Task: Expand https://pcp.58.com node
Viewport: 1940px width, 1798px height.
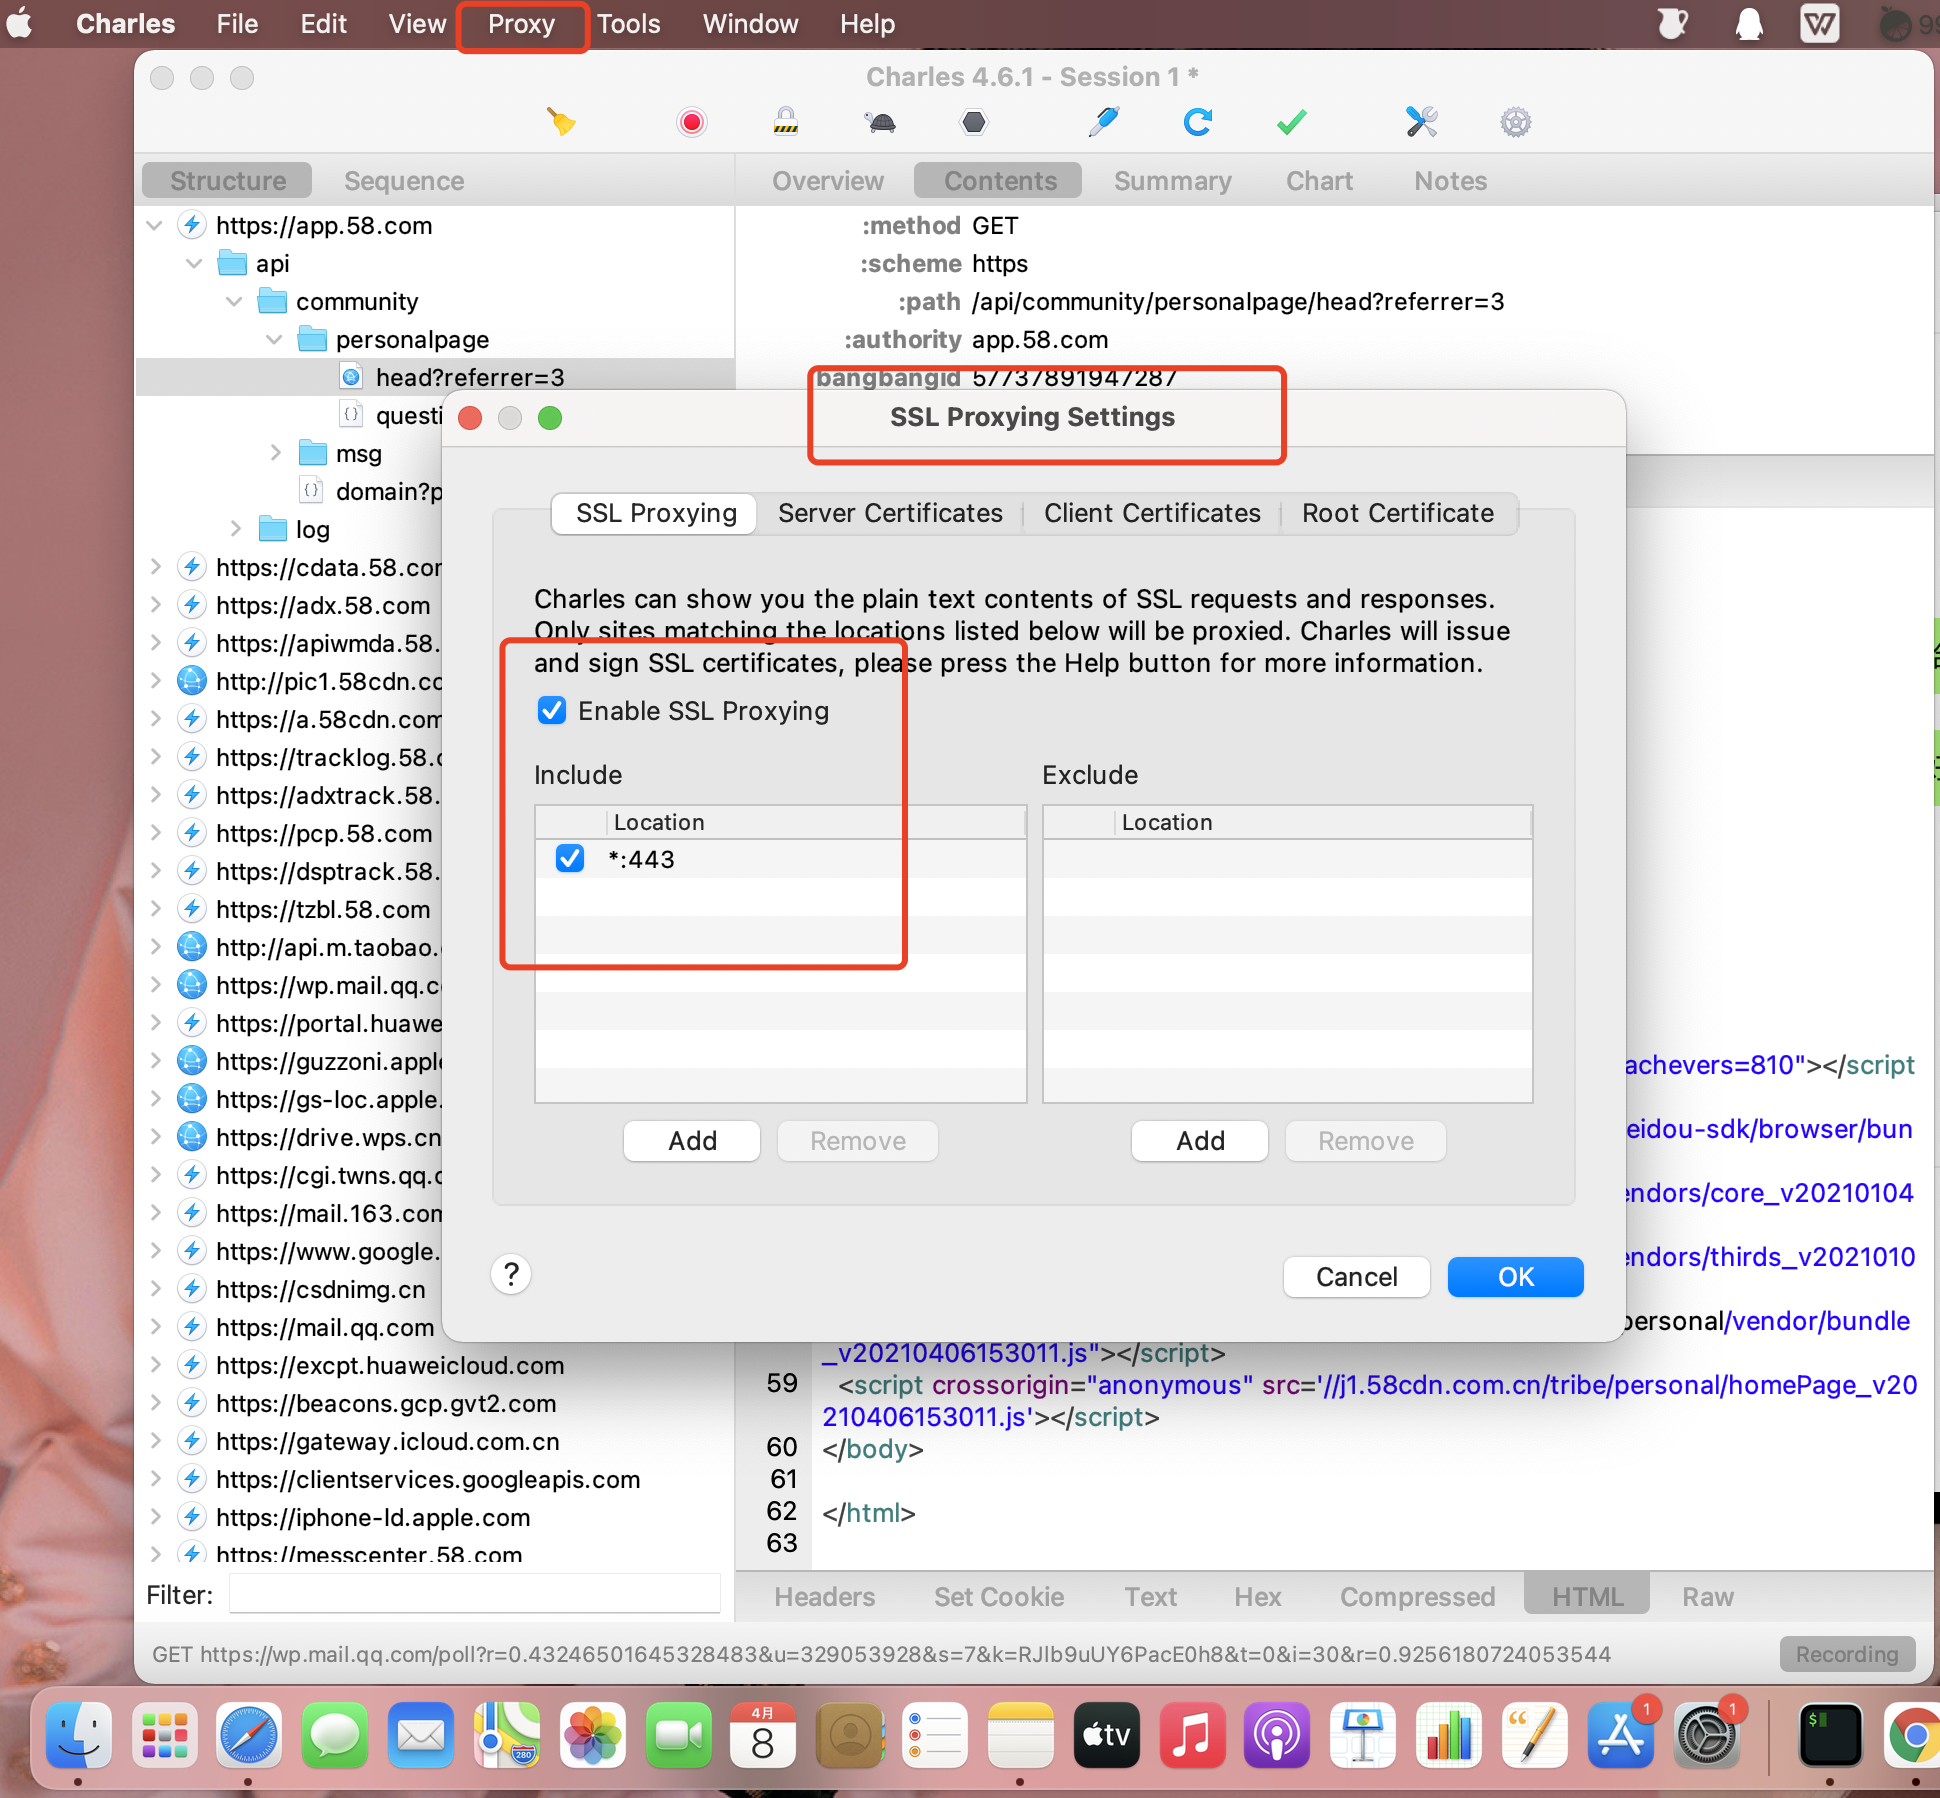Action: pos(155,833)
